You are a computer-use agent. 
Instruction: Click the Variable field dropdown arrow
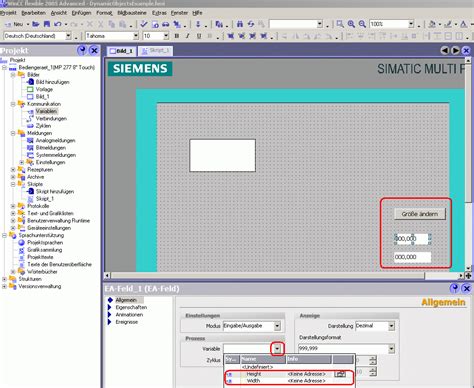[x=277, y=349]
